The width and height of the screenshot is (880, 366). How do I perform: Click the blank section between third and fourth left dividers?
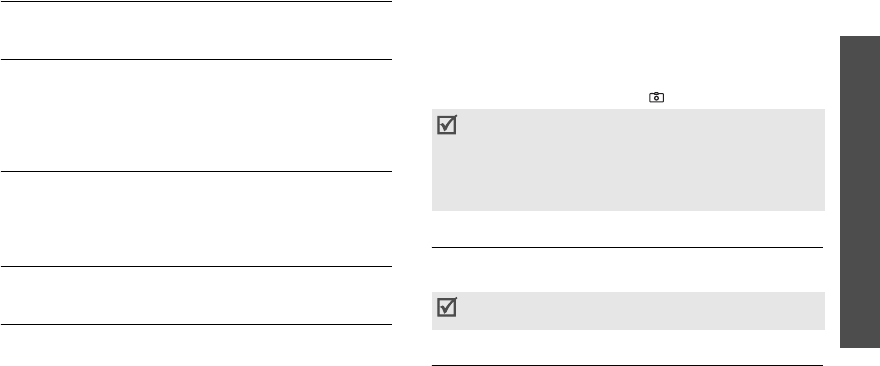pyautogui.click(x=196, y=219)
